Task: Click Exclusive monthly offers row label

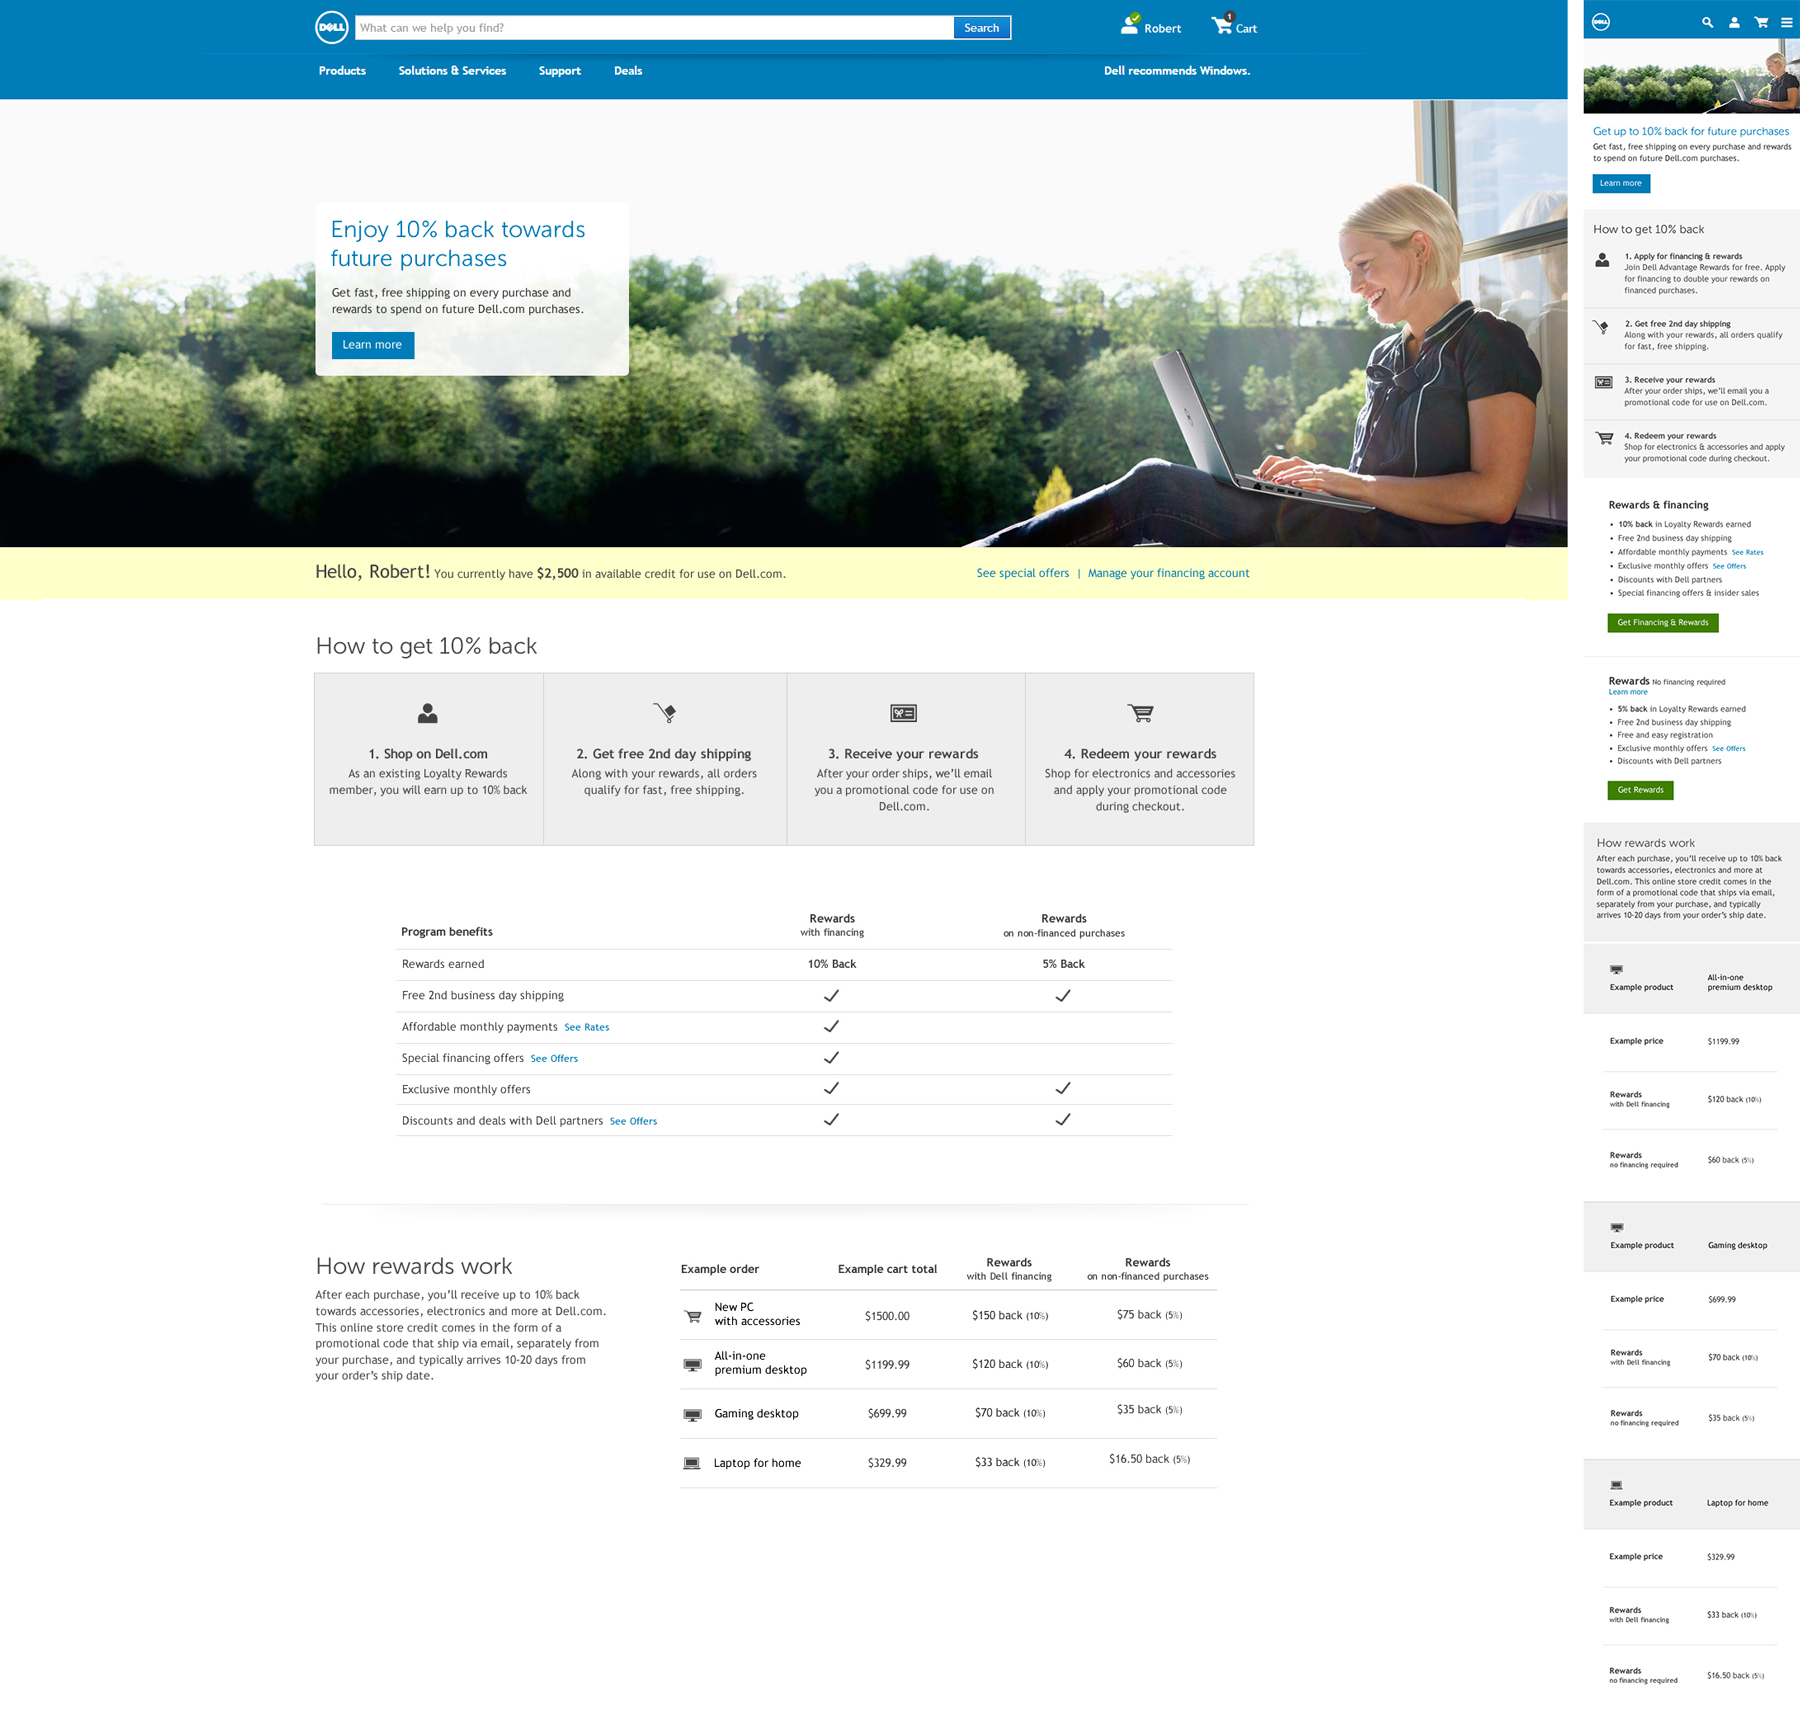Action: coord(466,1089)
